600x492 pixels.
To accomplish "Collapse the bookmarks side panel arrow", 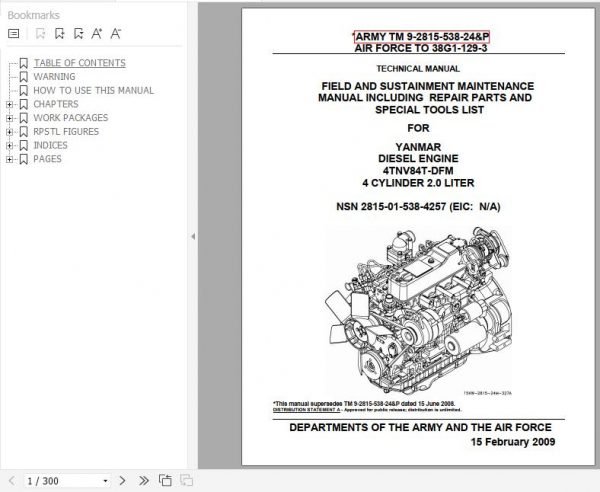I will 193,236.
